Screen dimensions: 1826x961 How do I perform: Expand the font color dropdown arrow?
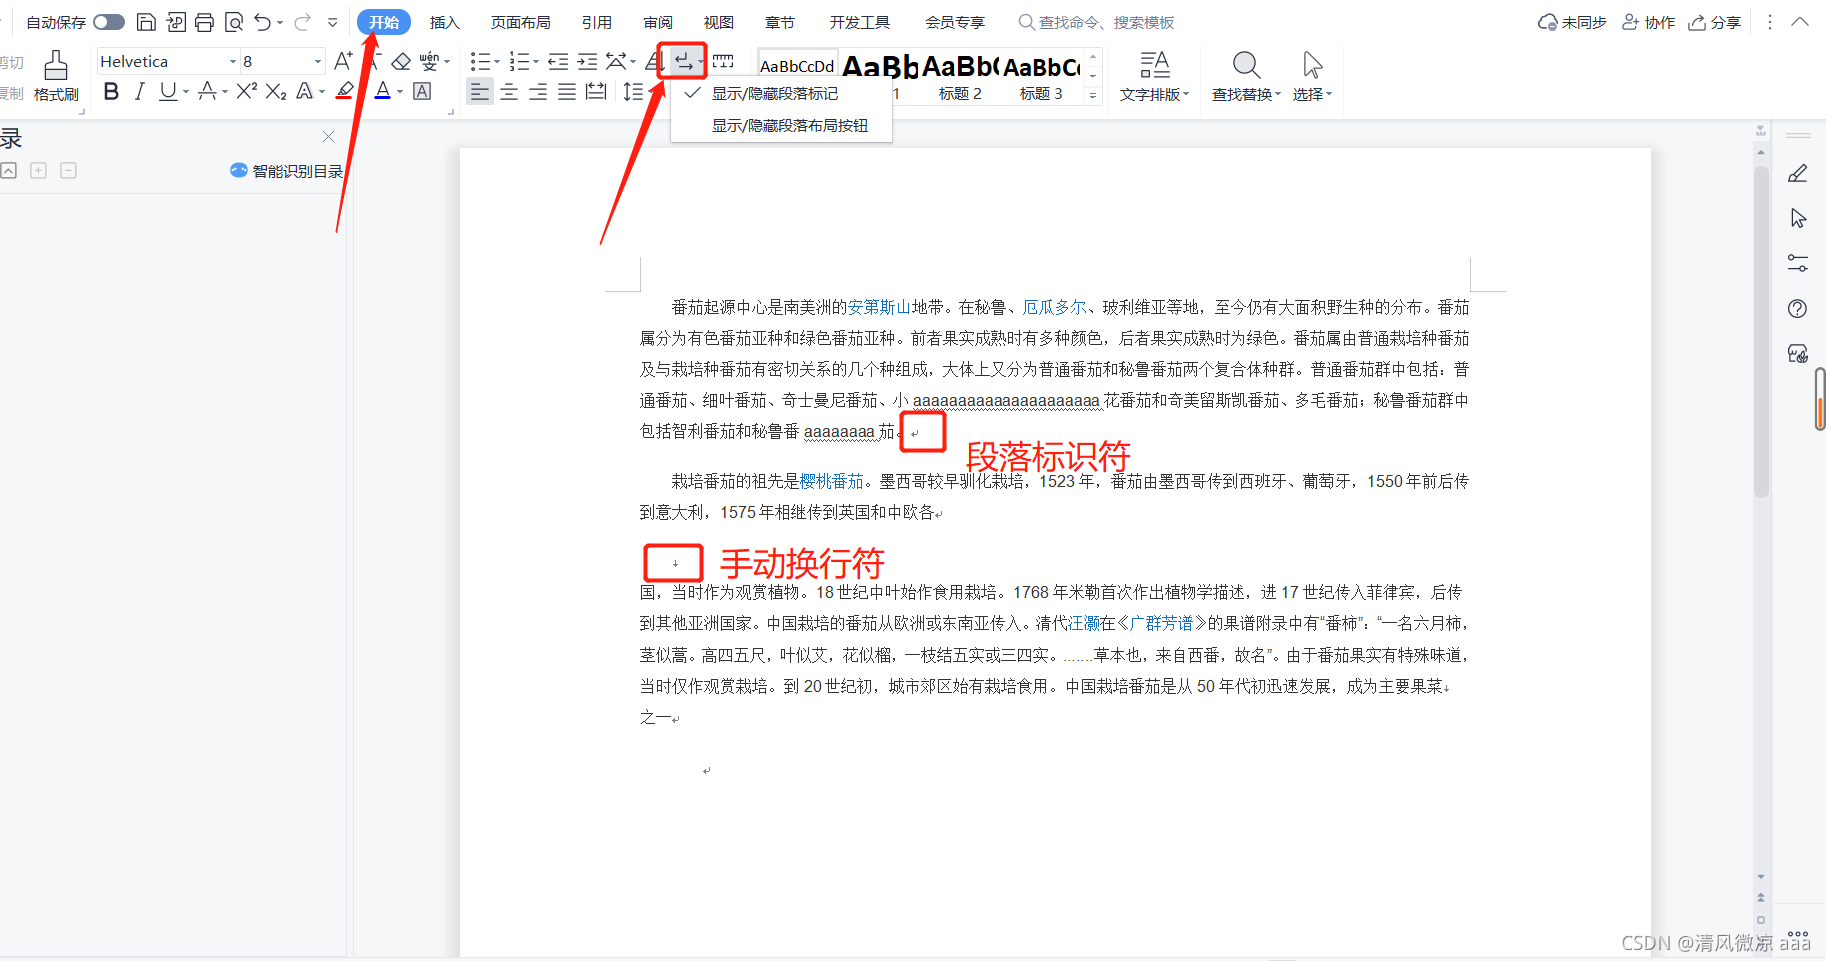click(399, 92)
